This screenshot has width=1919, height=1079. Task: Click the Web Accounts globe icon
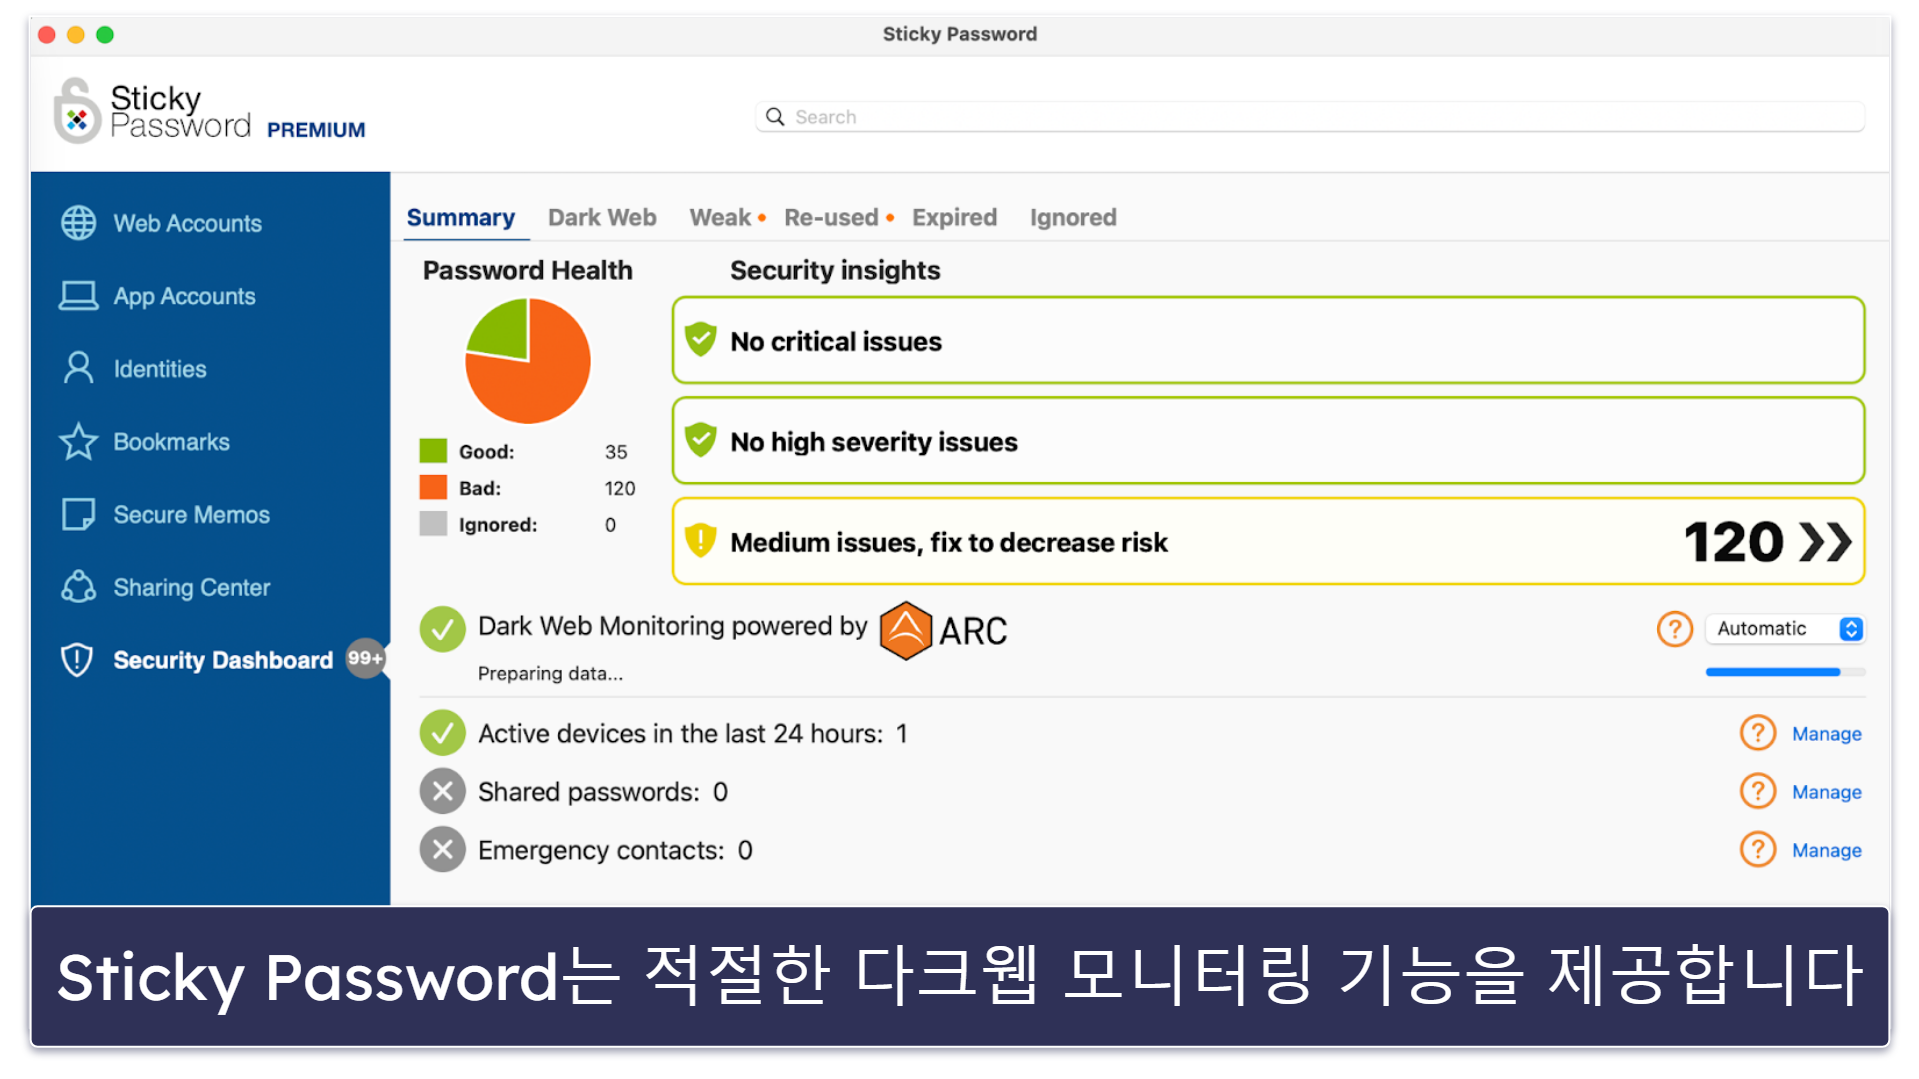click(x=78, y=223)
